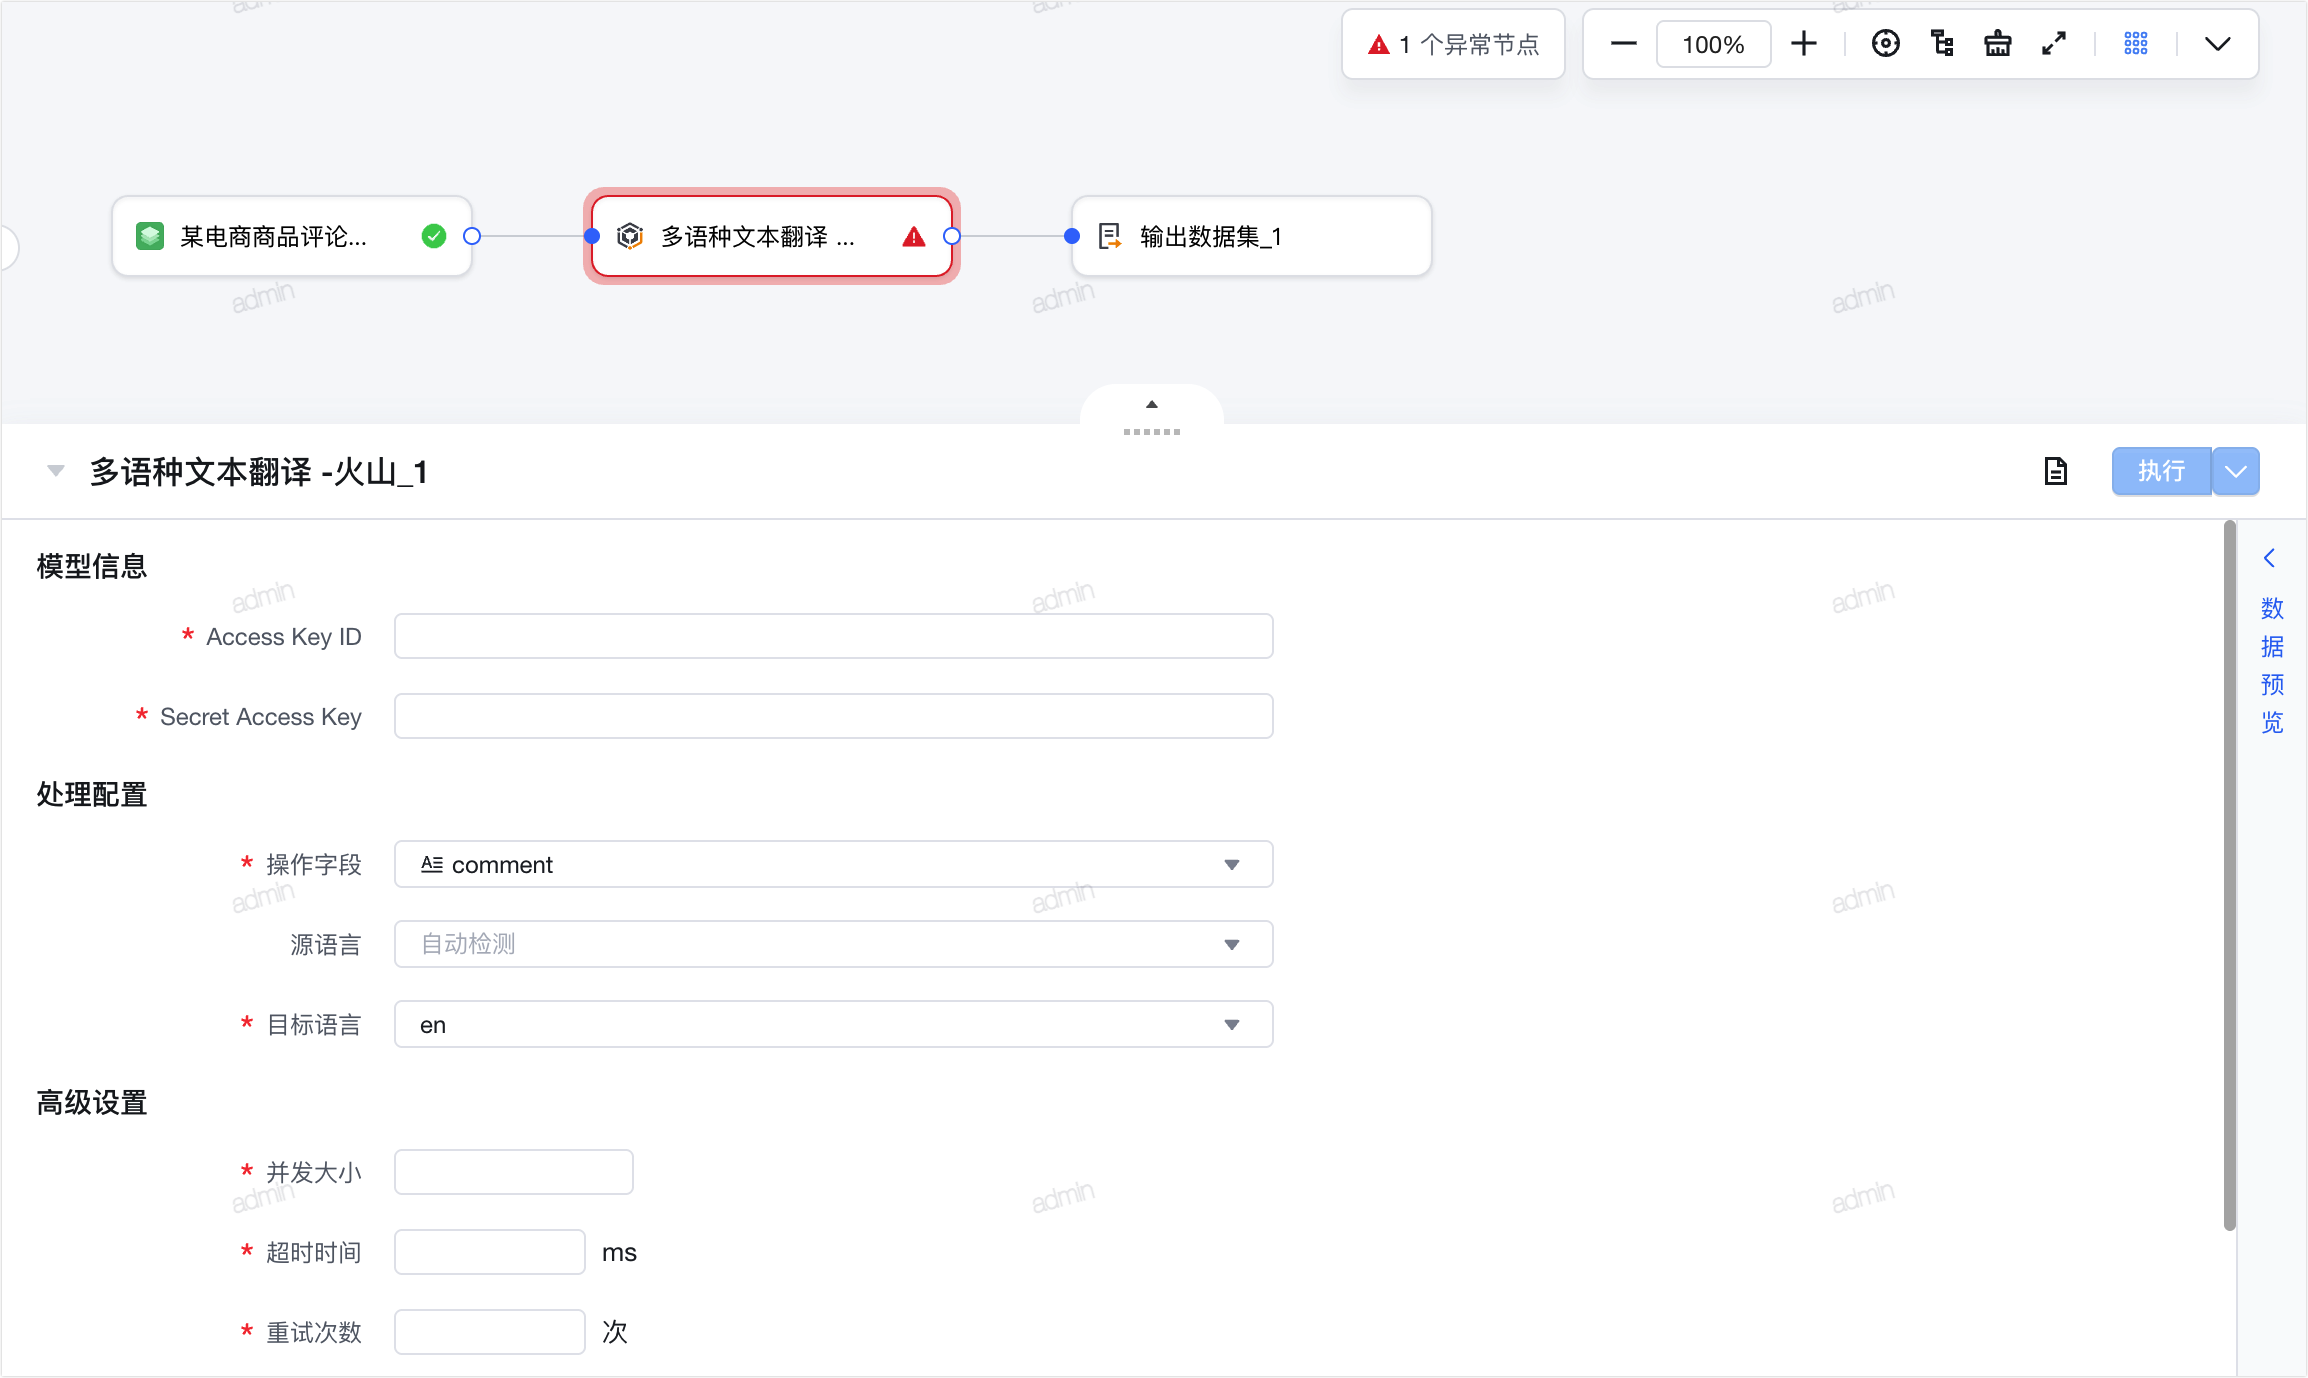Viewport: 2308px width, 1378px height.
Task: Select the 多语种文本翻译 node
Action: (772, 236)
